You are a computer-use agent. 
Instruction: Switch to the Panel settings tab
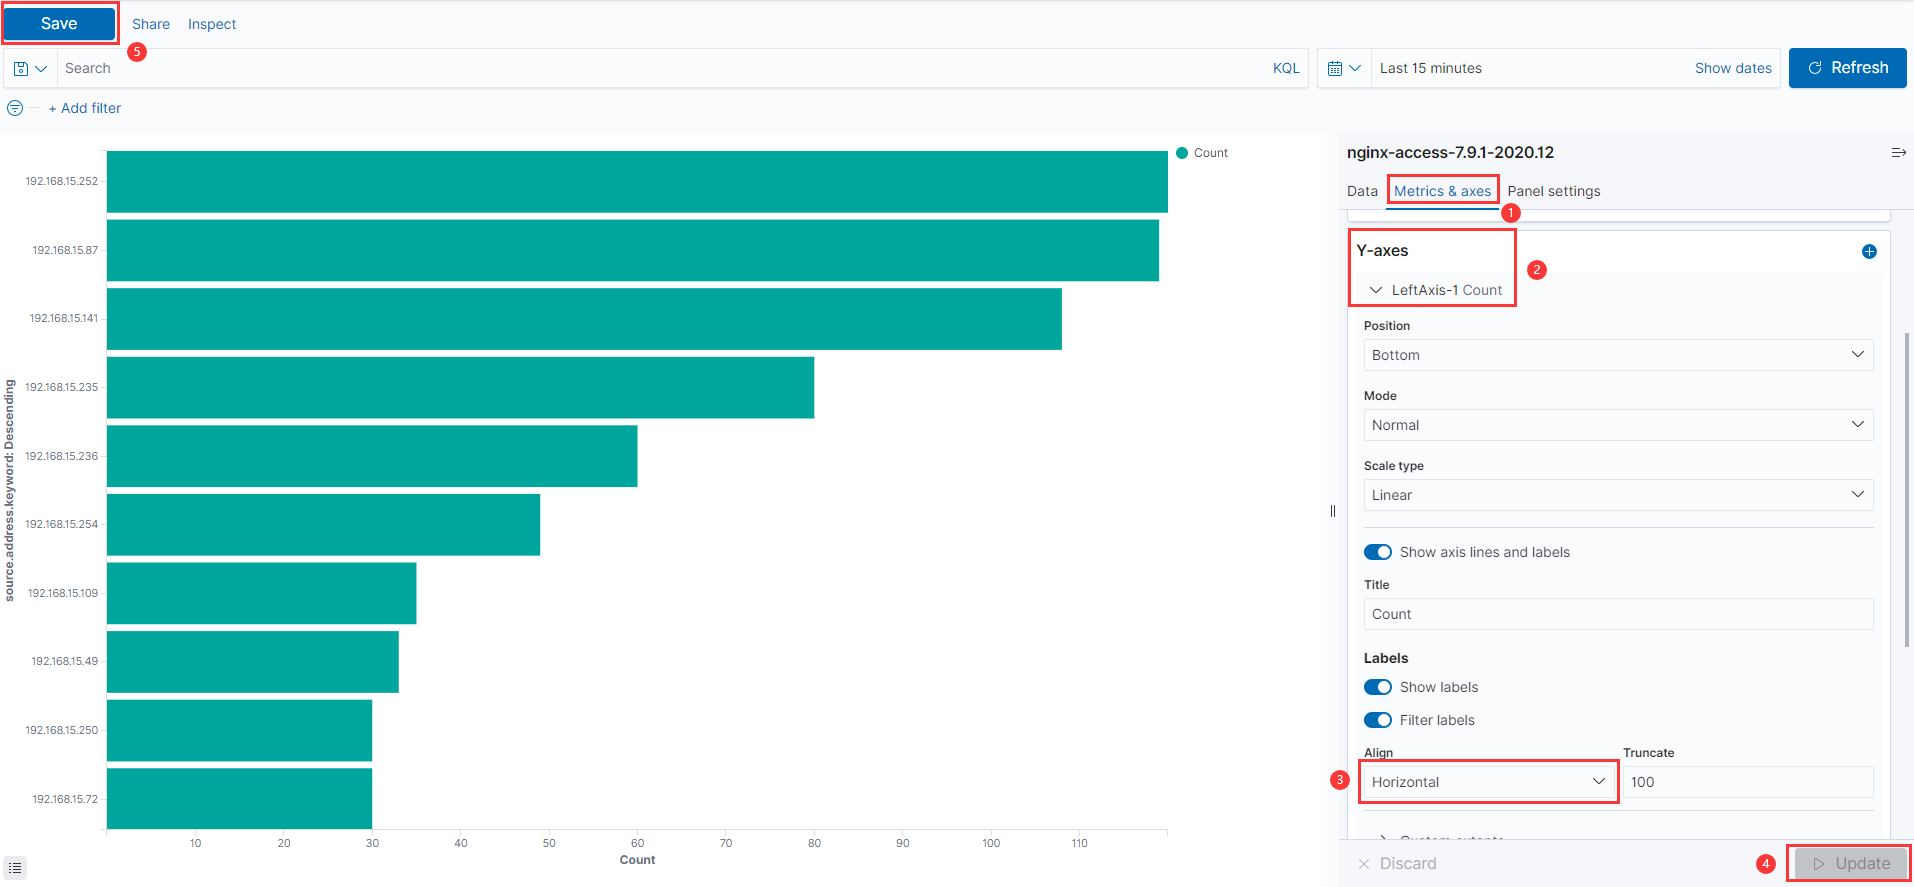pos(1554,191)
